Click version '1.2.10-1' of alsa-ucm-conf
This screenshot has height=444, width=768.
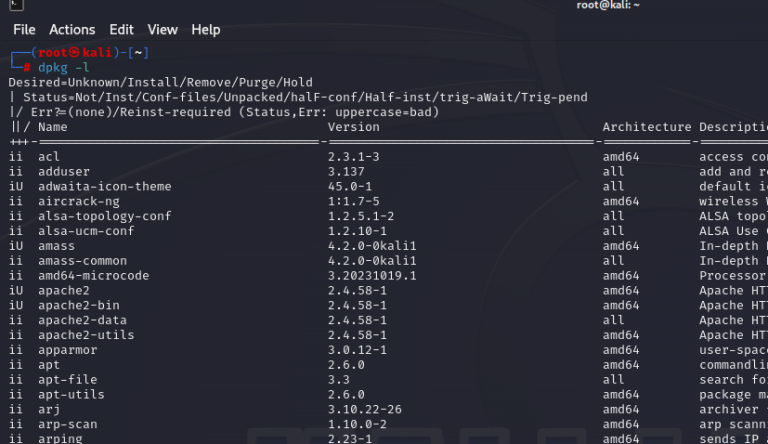click(357, 231)
